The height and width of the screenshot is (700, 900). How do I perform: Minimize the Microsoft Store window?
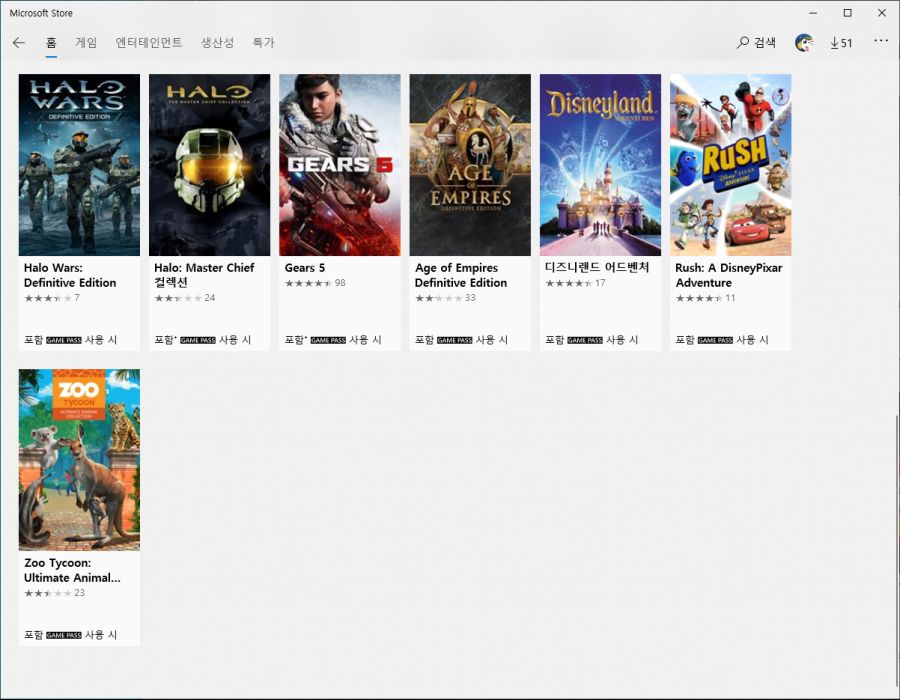pyautogui.click(x=813, y=13)
